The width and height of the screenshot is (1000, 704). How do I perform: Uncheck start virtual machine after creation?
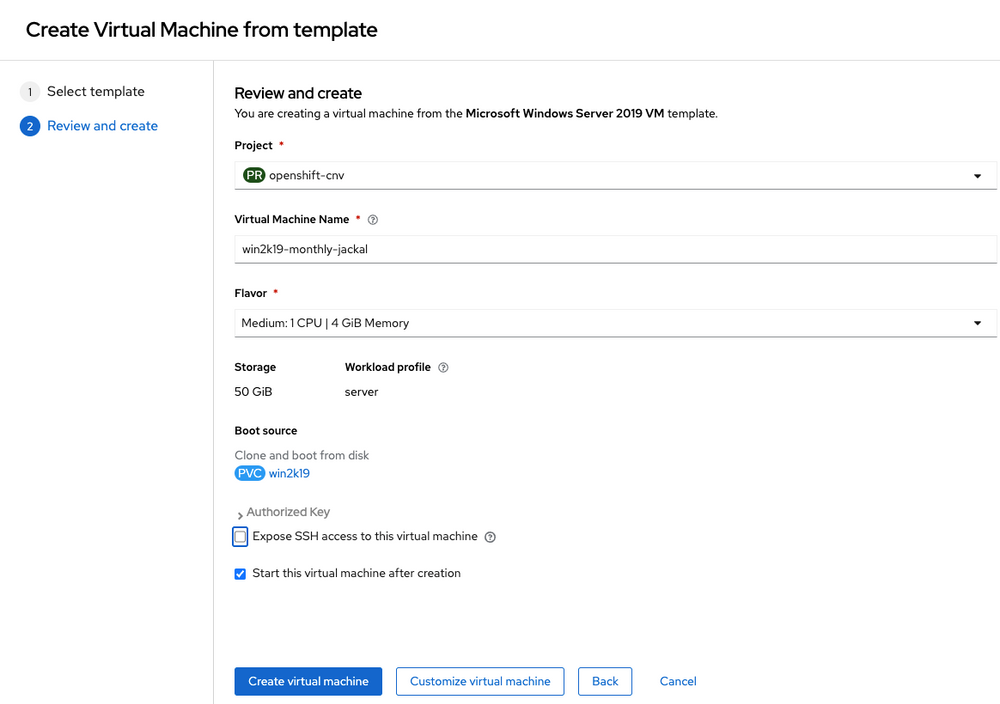[239, 573]
